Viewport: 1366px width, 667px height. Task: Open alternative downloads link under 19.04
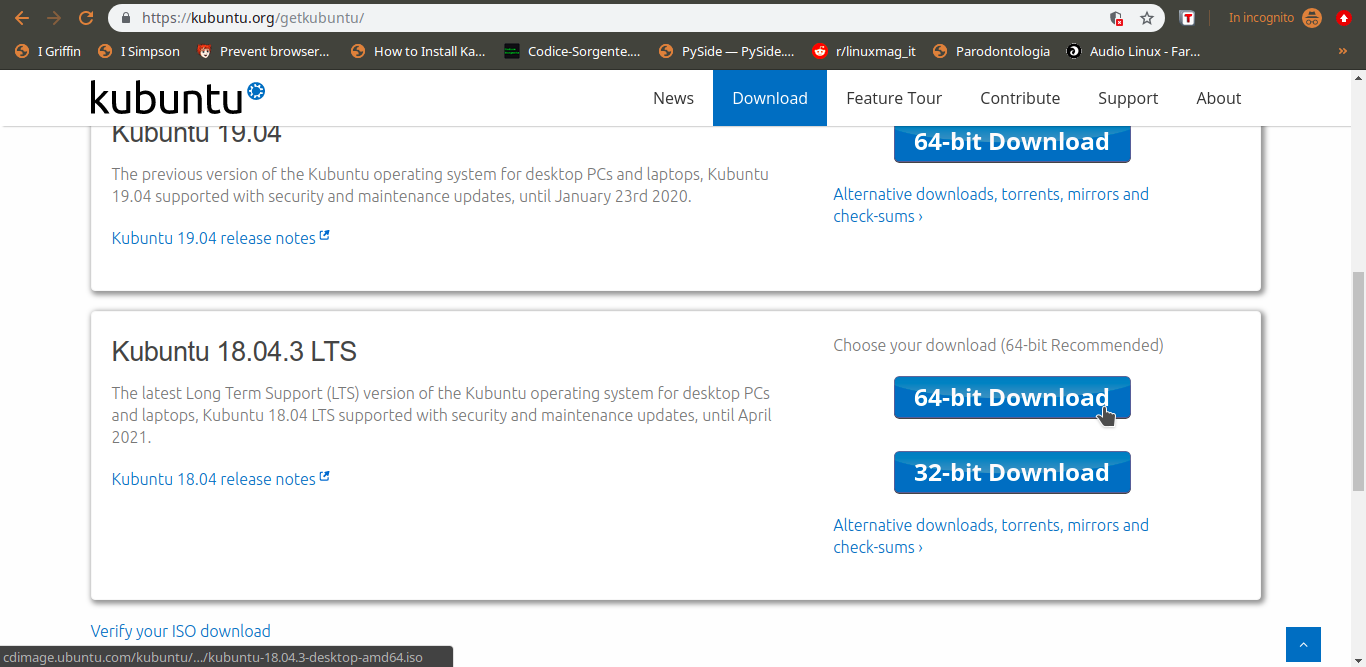point(991,205)
